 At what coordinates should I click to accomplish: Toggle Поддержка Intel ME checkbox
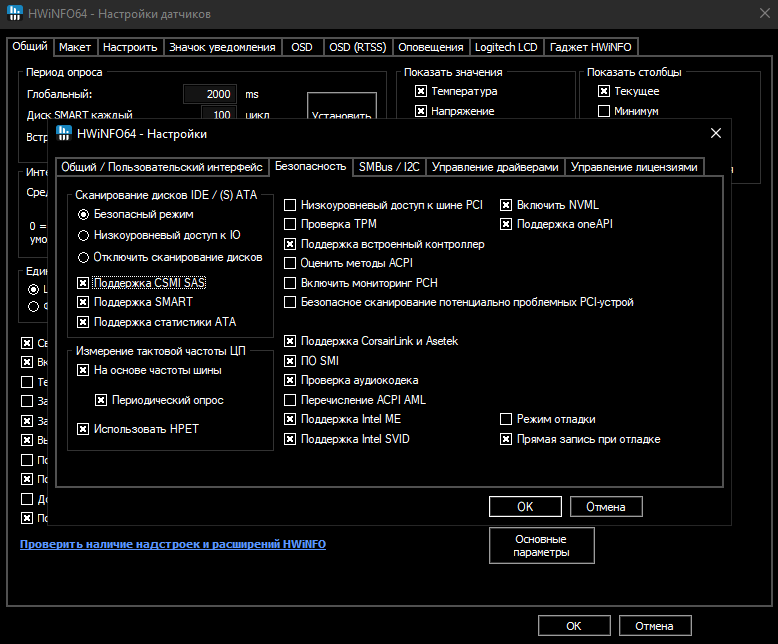point(290,419)
